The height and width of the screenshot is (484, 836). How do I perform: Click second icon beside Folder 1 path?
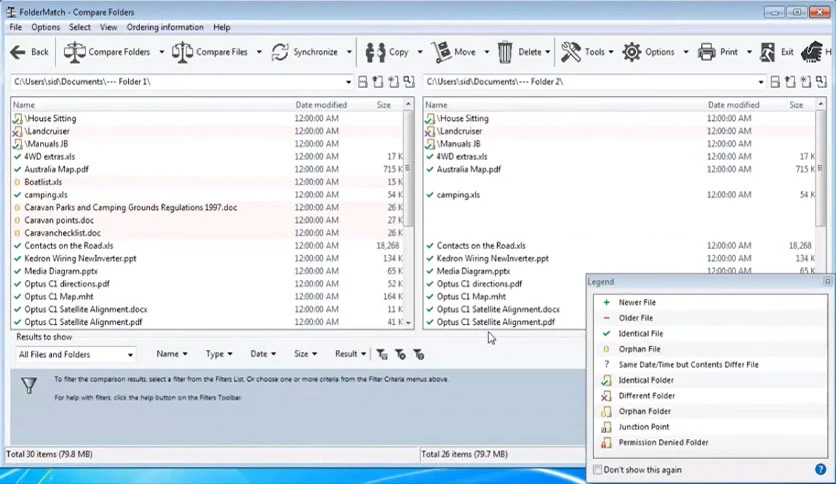click(377, 82)
